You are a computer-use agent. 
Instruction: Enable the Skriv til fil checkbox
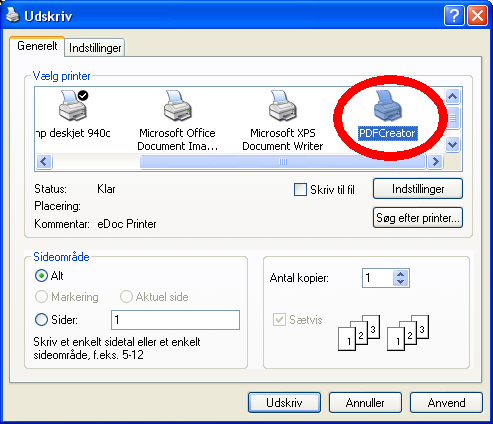coord(300,190)
